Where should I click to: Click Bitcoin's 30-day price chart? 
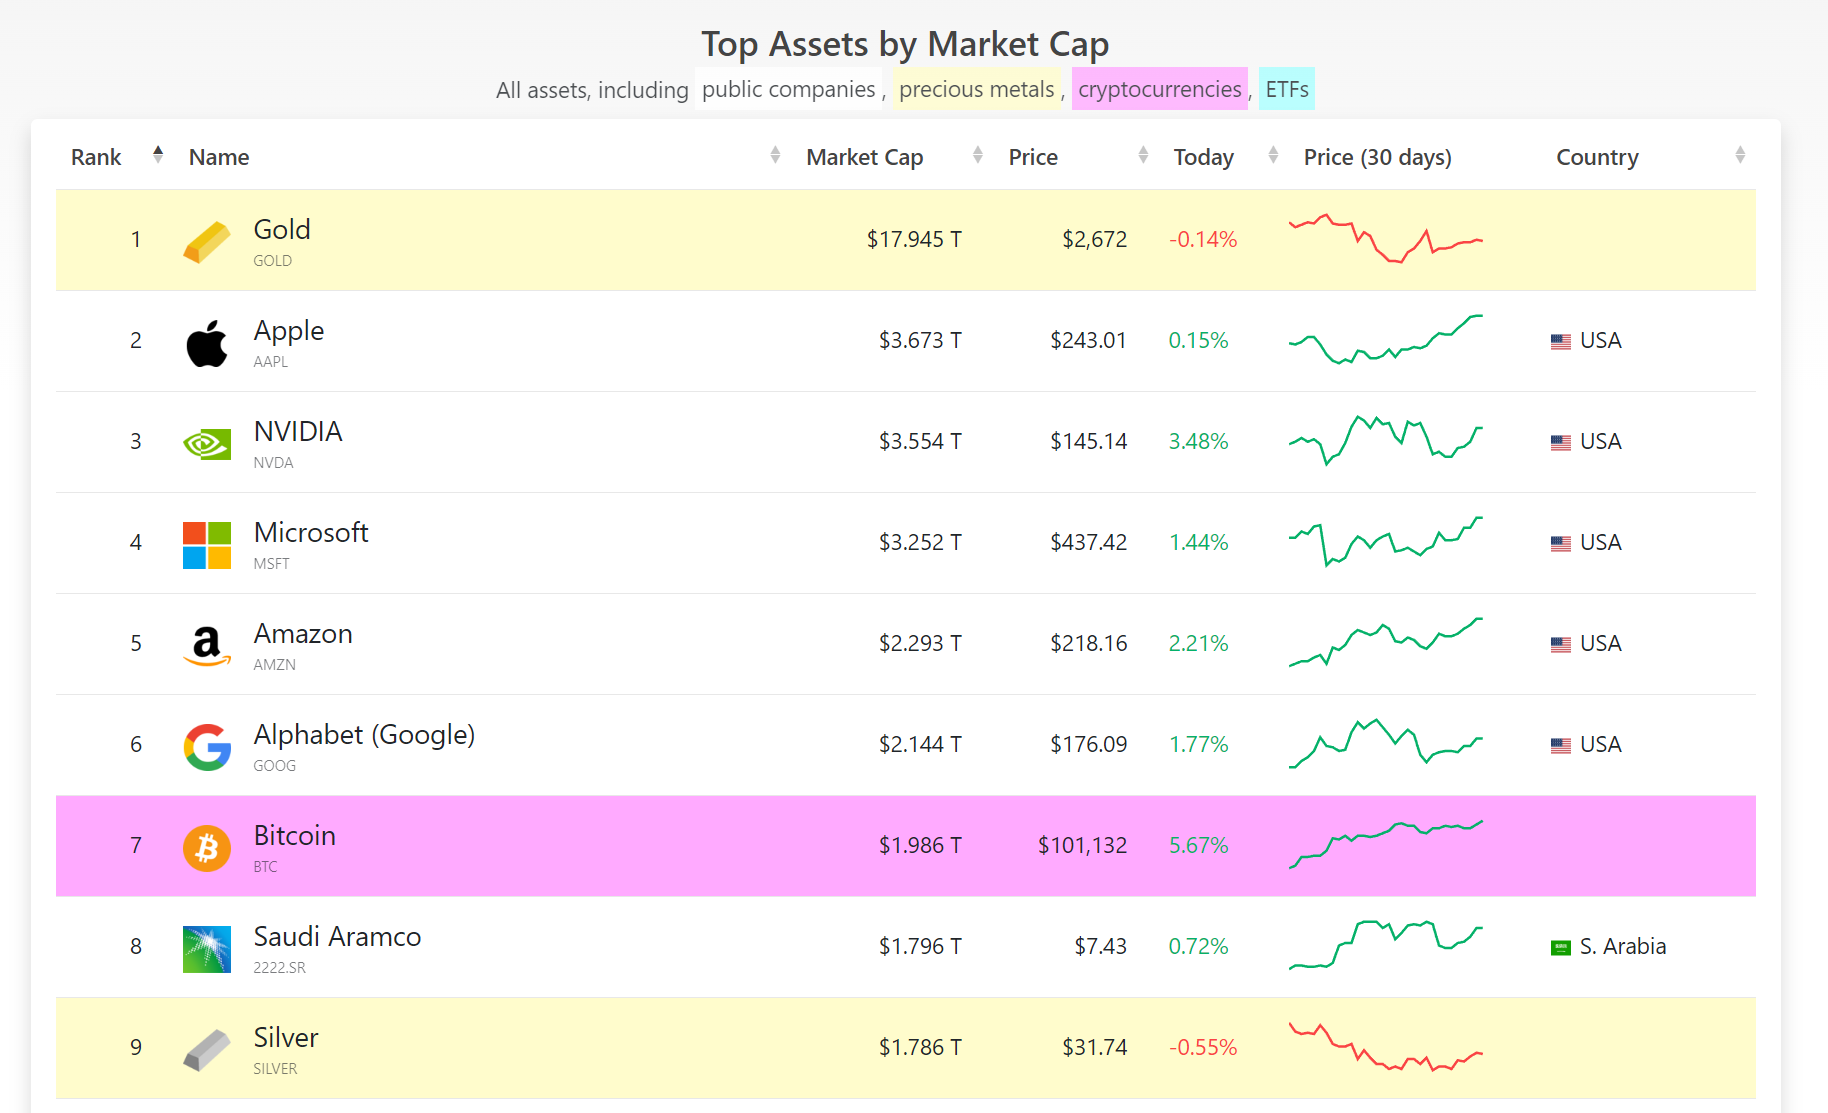pyautogui.click(x=1385, y=844)
